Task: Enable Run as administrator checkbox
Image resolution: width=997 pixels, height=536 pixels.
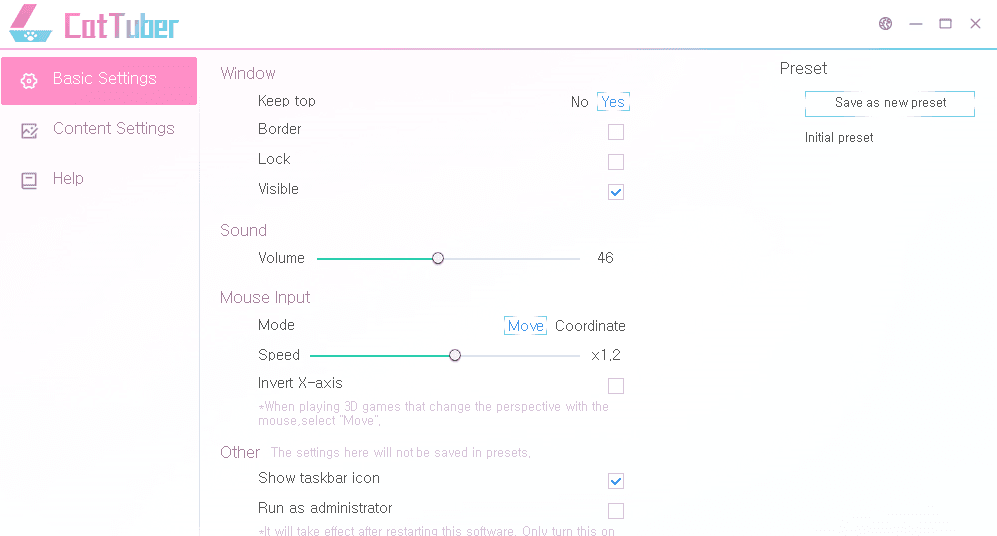Action: click(x=616, y=511)
